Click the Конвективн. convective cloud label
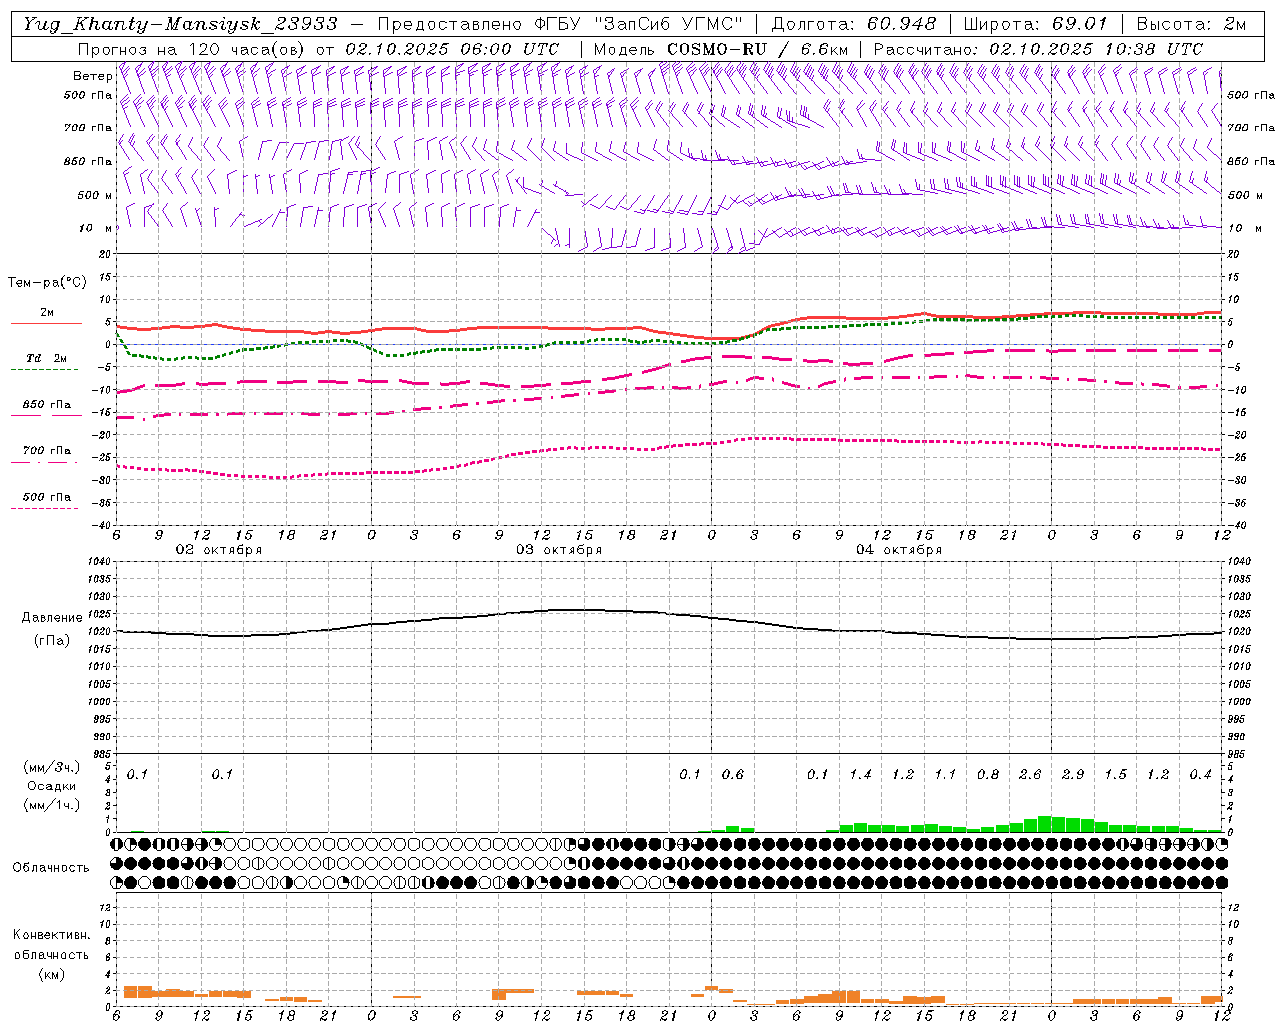Screen dimensions: 1280x1024 pos(51,935)
